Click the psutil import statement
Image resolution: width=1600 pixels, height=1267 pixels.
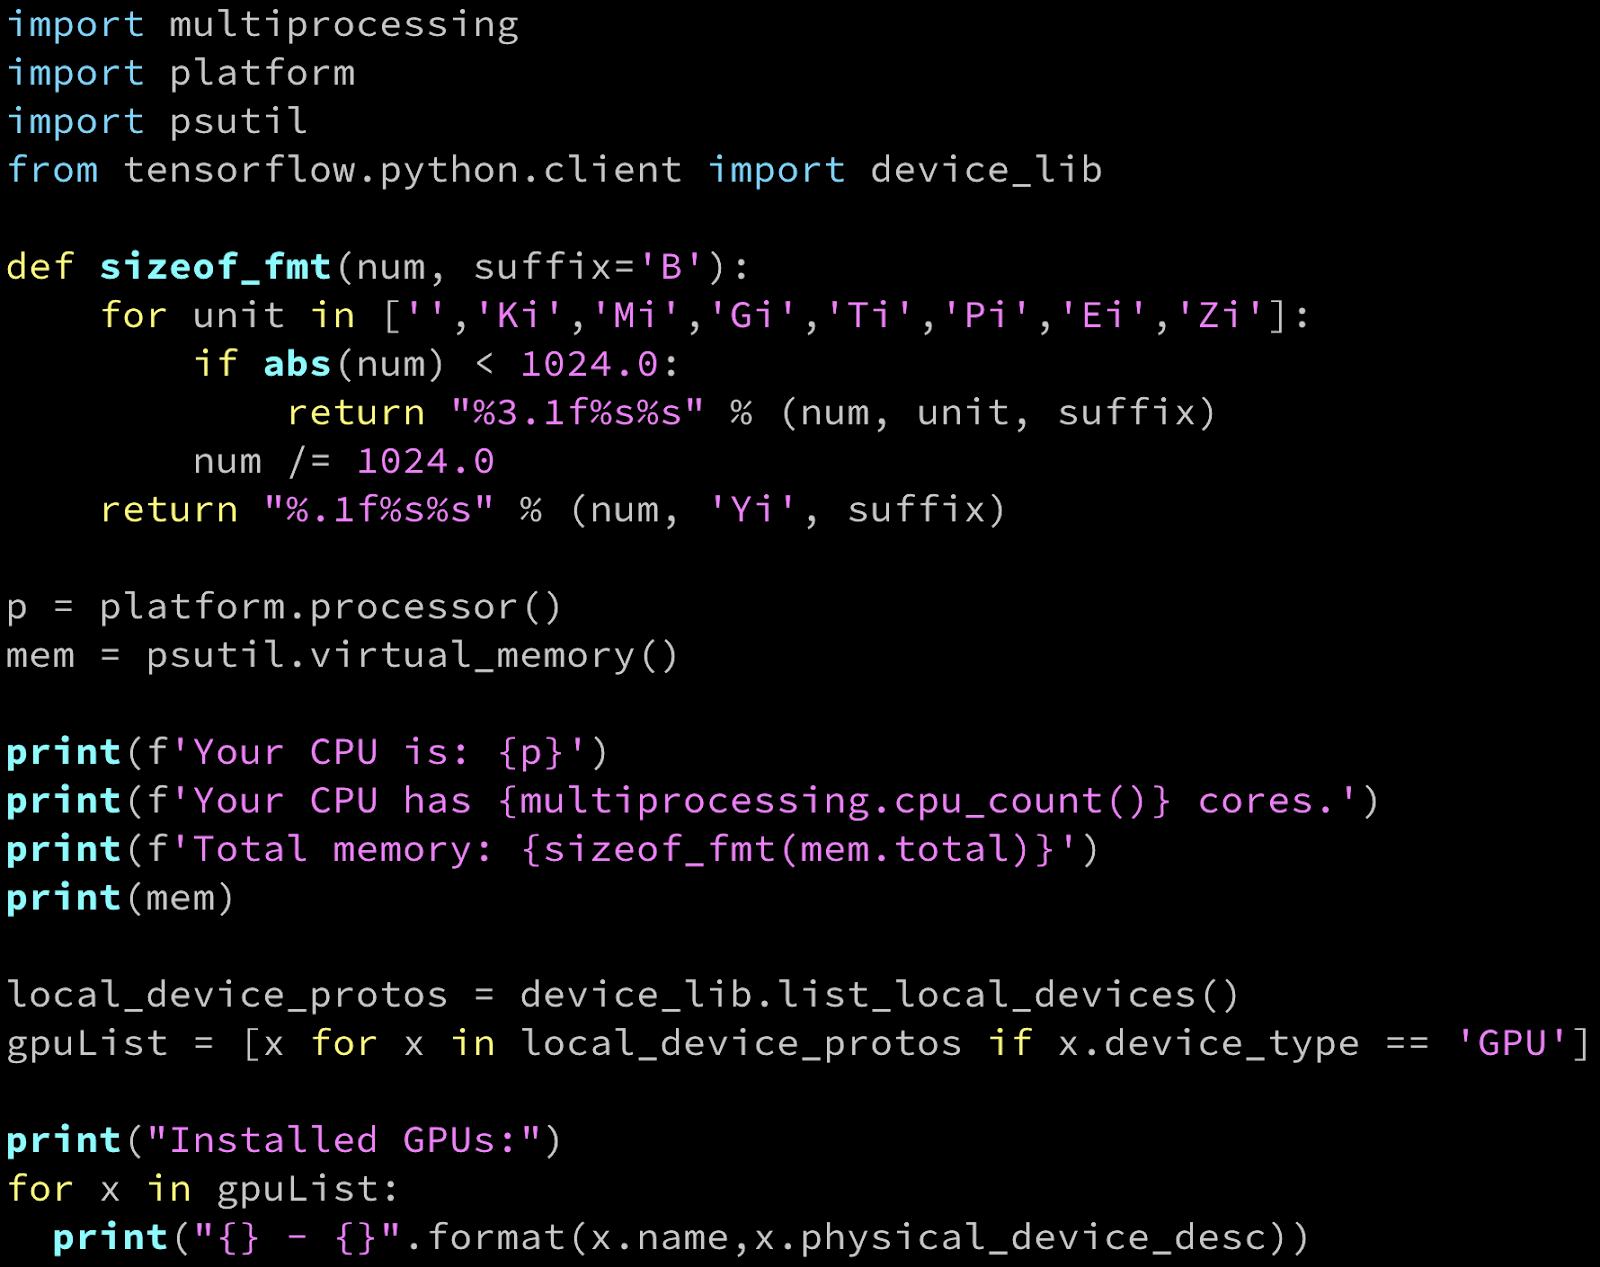click(155, 120)
